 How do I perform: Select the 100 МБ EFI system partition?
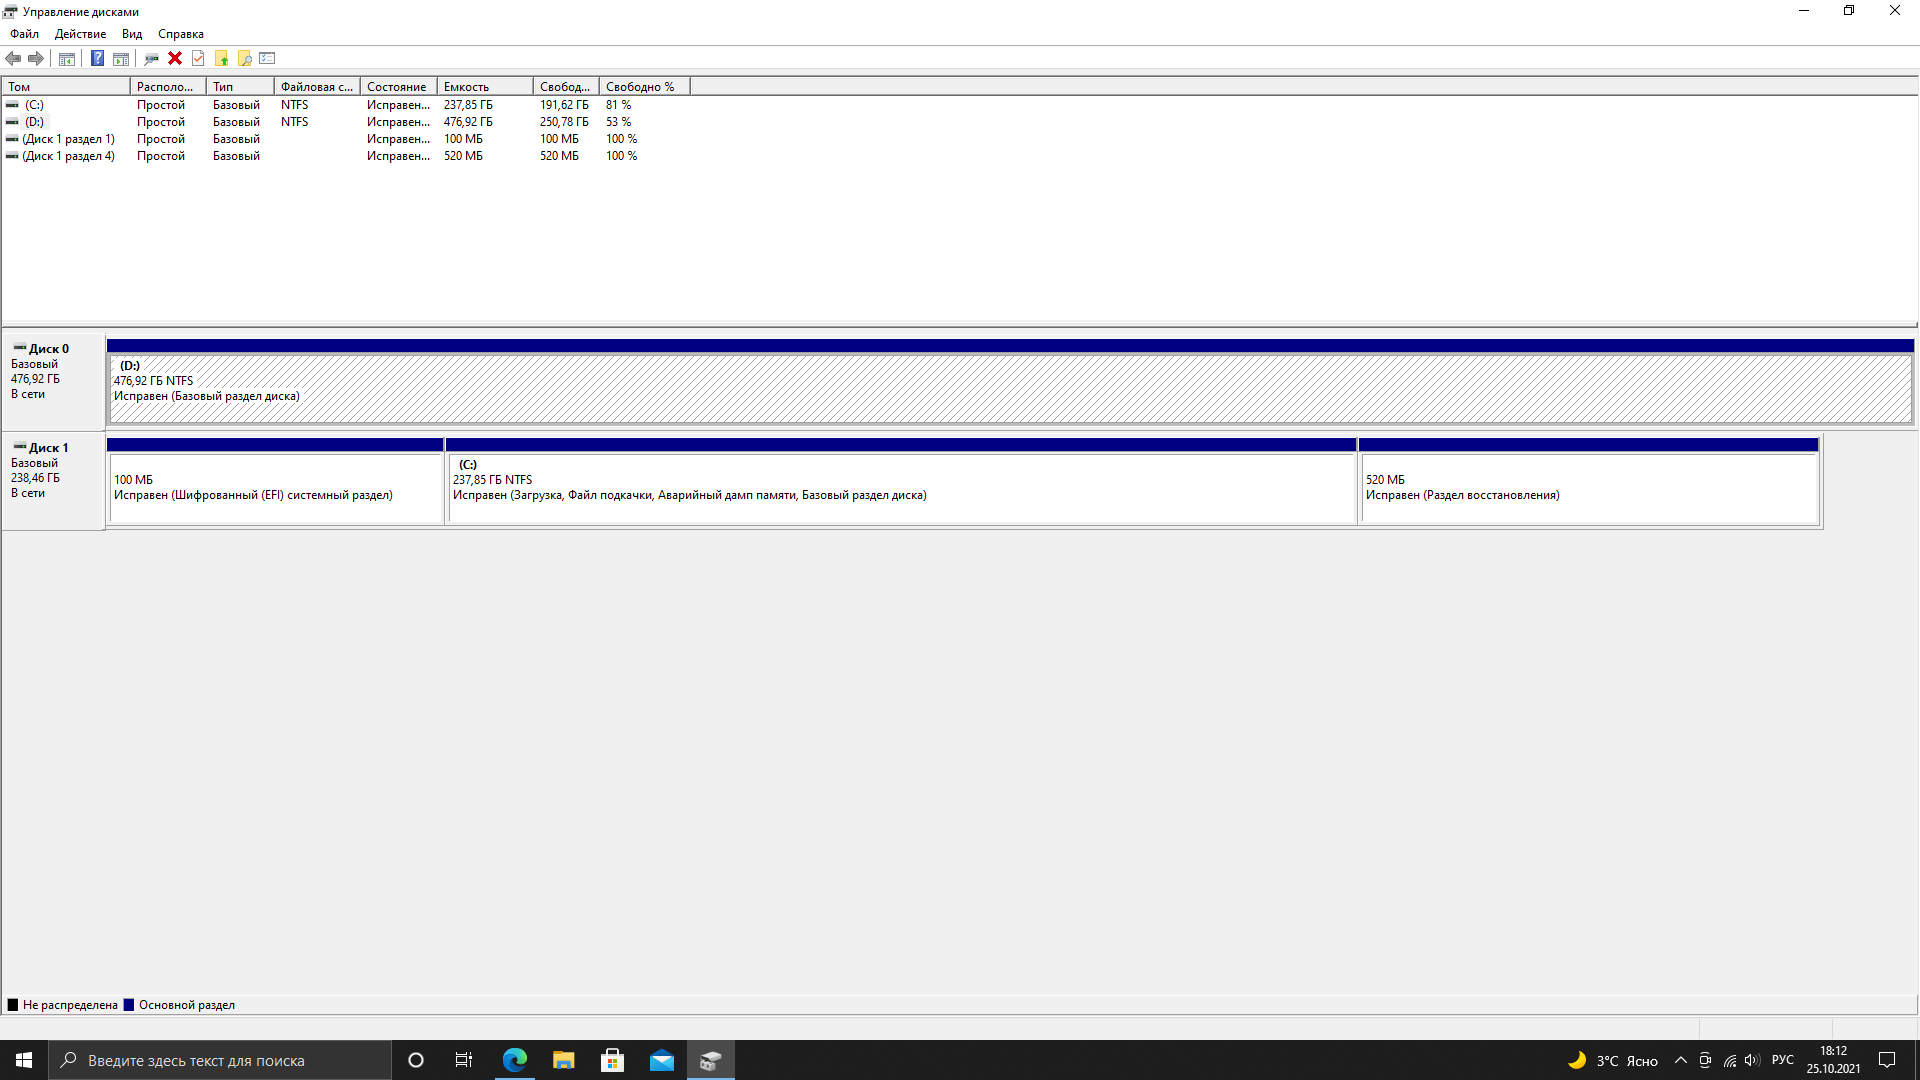(x=275, y=488)
